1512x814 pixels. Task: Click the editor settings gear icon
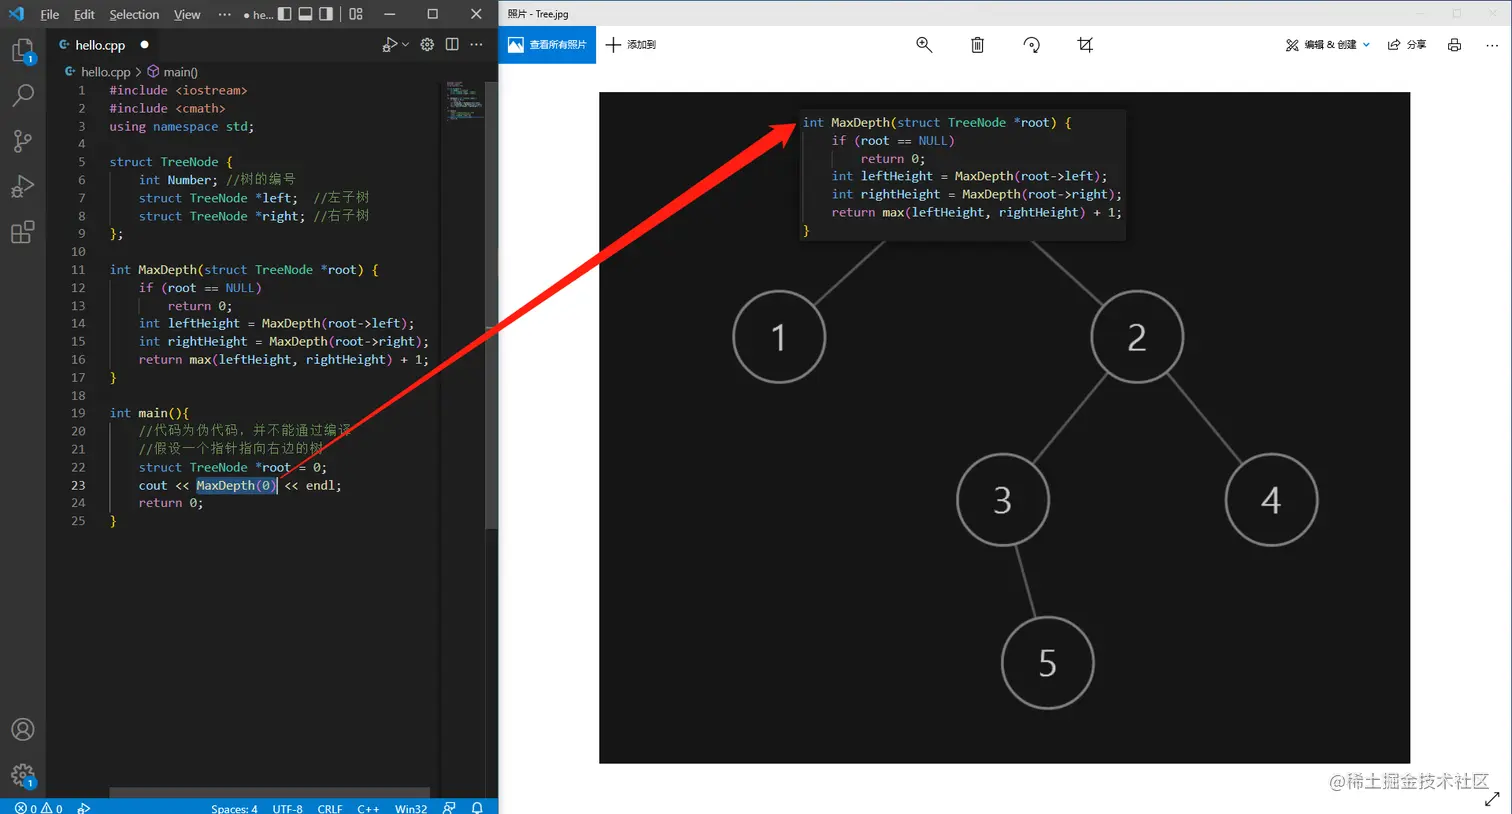(427, 45)
